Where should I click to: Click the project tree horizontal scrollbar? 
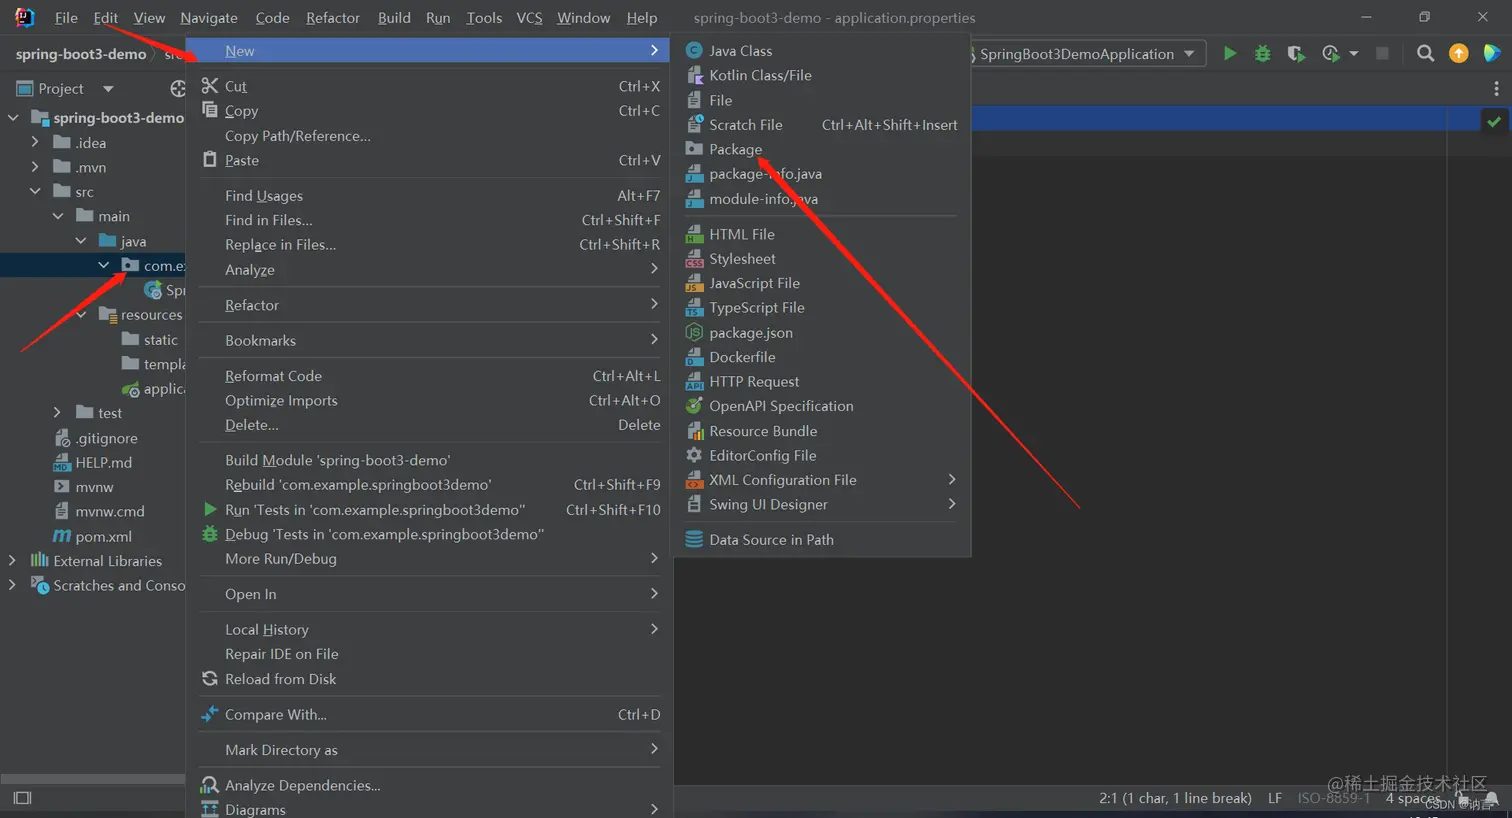[92, 778]
